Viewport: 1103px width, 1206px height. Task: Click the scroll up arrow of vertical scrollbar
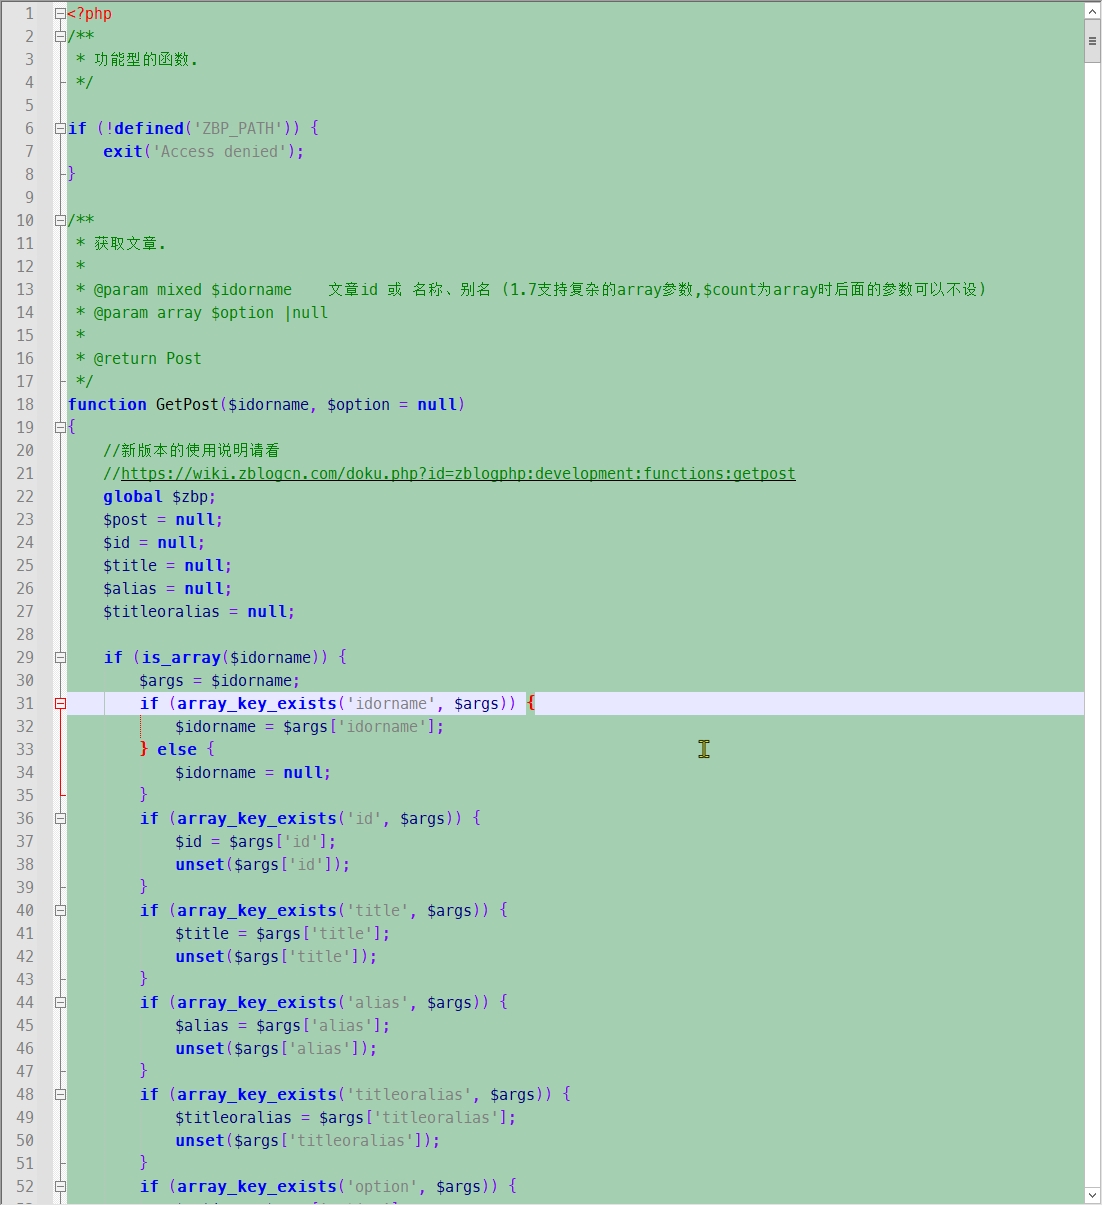pos(1093,11)
